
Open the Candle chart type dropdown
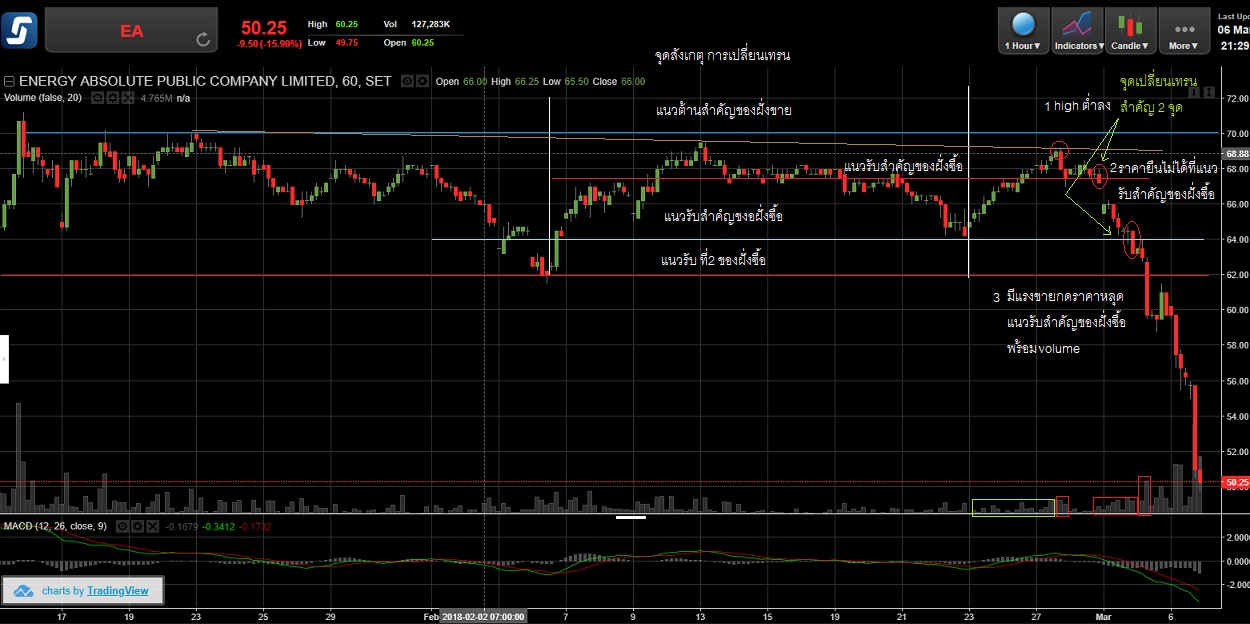[1131, 30]
